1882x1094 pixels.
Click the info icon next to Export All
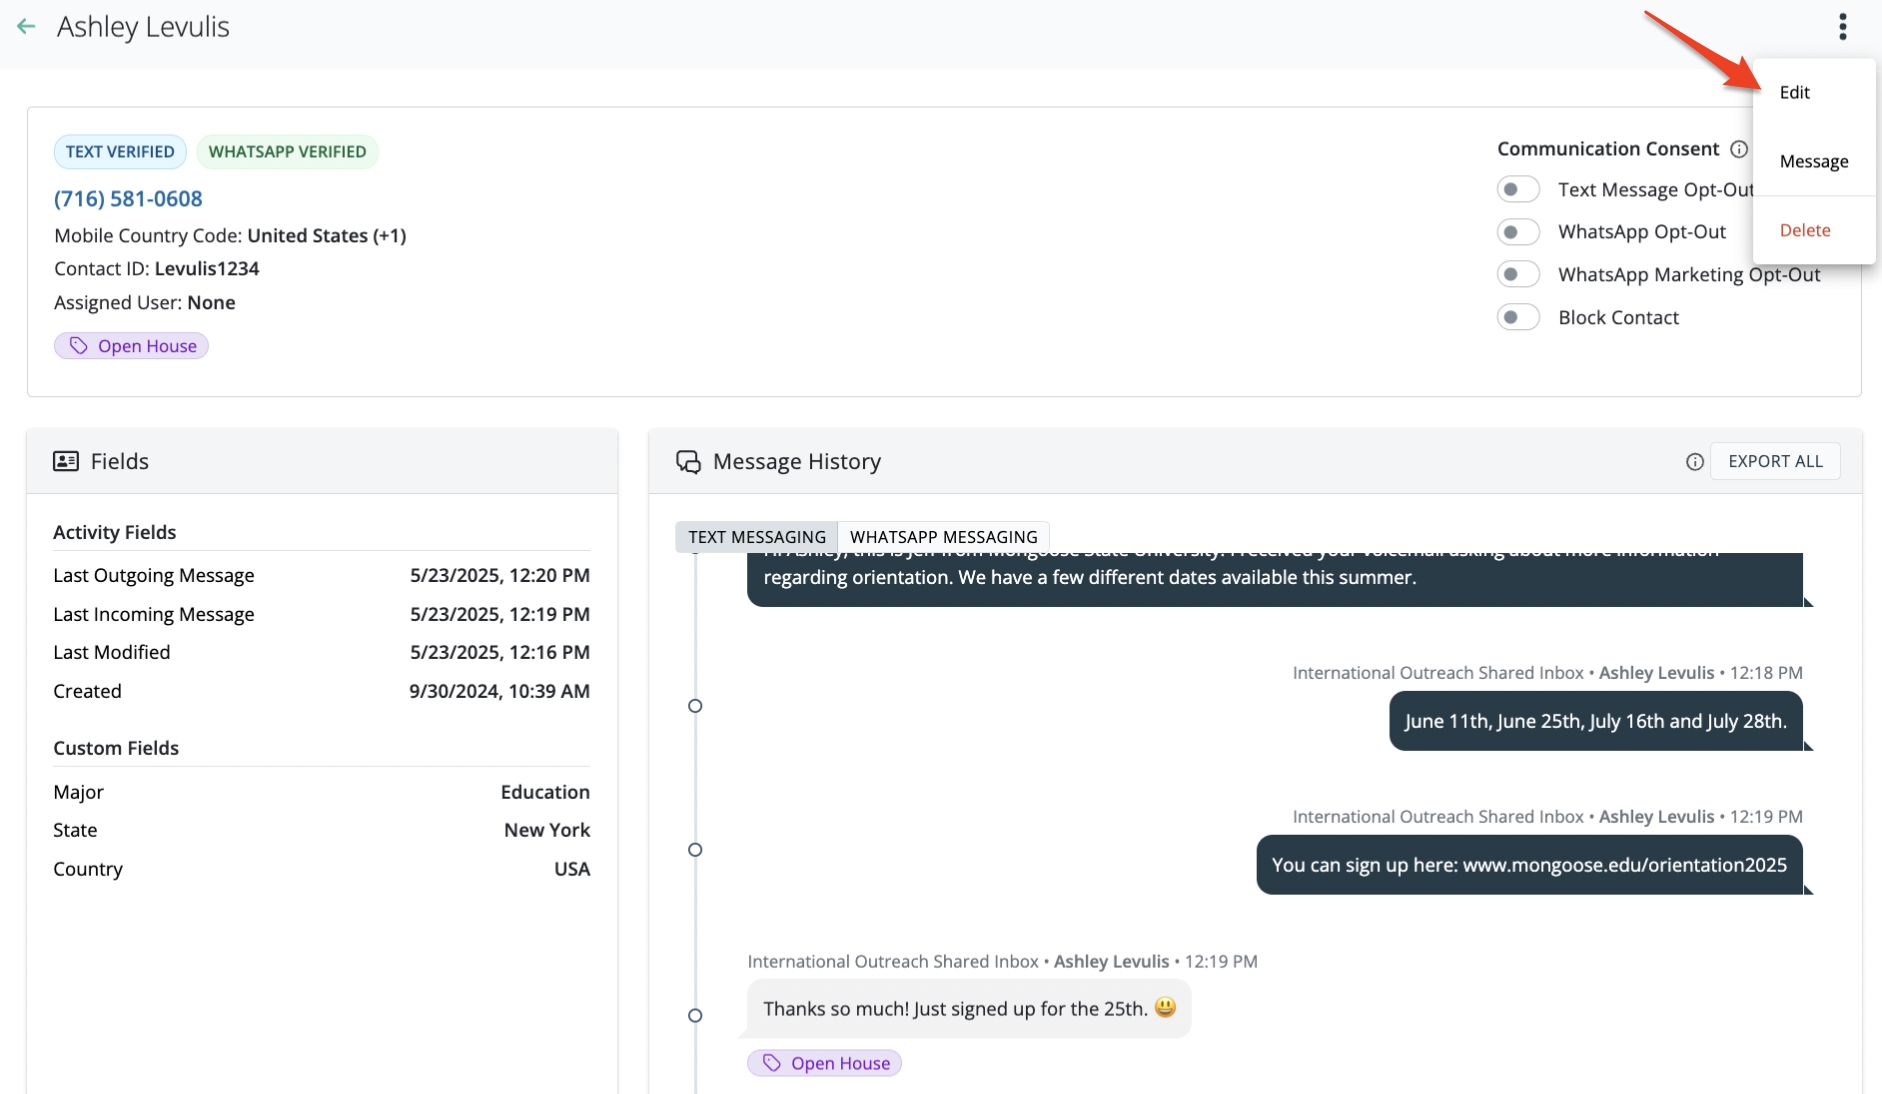click(x=1694, y=462)
